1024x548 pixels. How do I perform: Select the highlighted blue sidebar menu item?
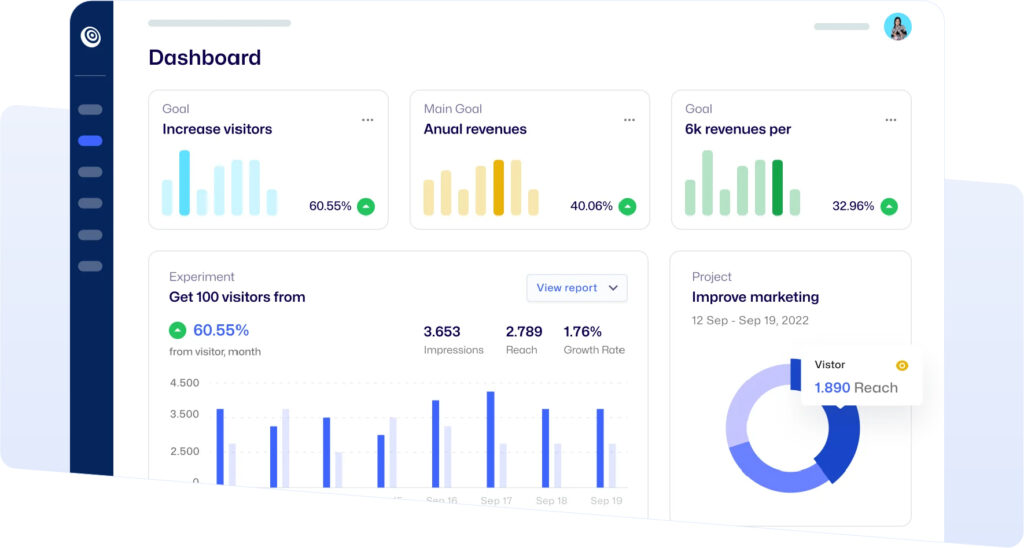pyautogui.click(x=90, y=141)
